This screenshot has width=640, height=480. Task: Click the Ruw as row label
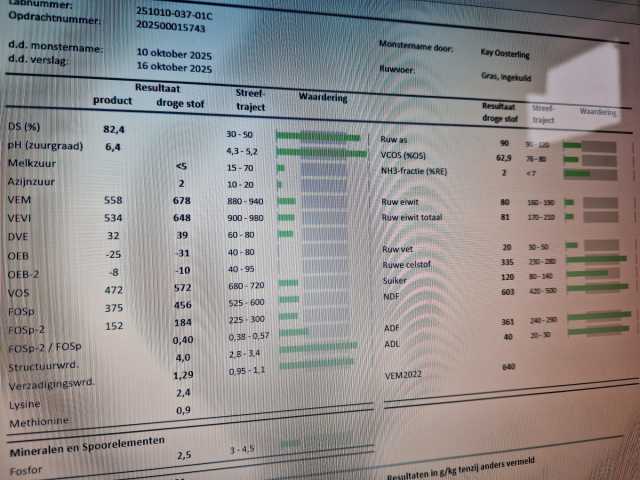tap(393, 139)
